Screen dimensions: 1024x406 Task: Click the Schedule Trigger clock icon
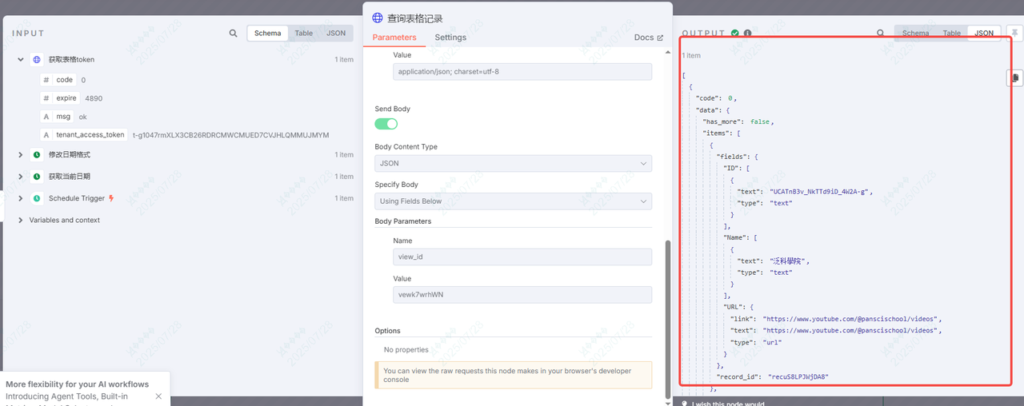[x=37, y=198]
